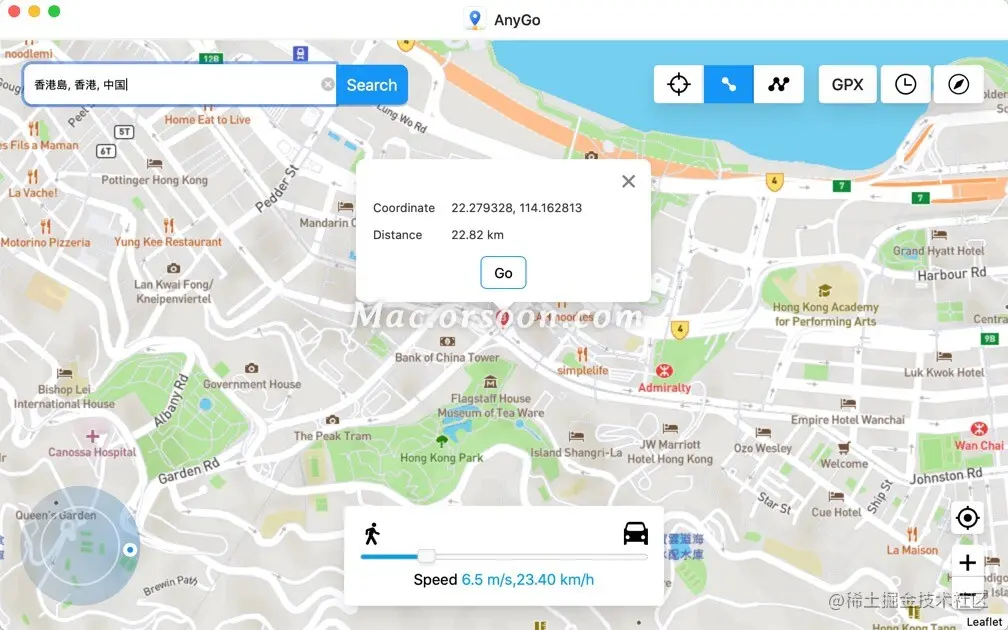Click the Wan Chai MTR station icon

coord(978,429)
